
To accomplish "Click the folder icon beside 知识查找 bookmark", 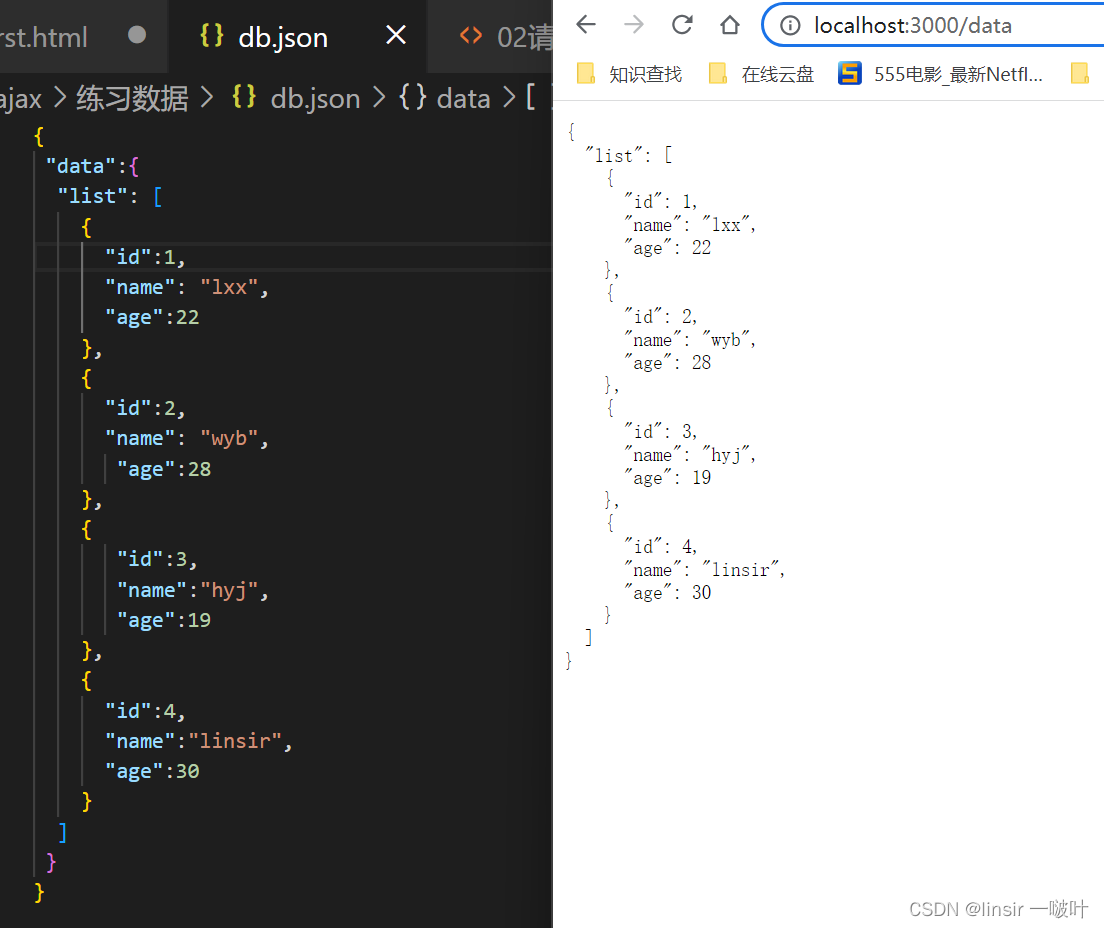I will coord(585,73).
